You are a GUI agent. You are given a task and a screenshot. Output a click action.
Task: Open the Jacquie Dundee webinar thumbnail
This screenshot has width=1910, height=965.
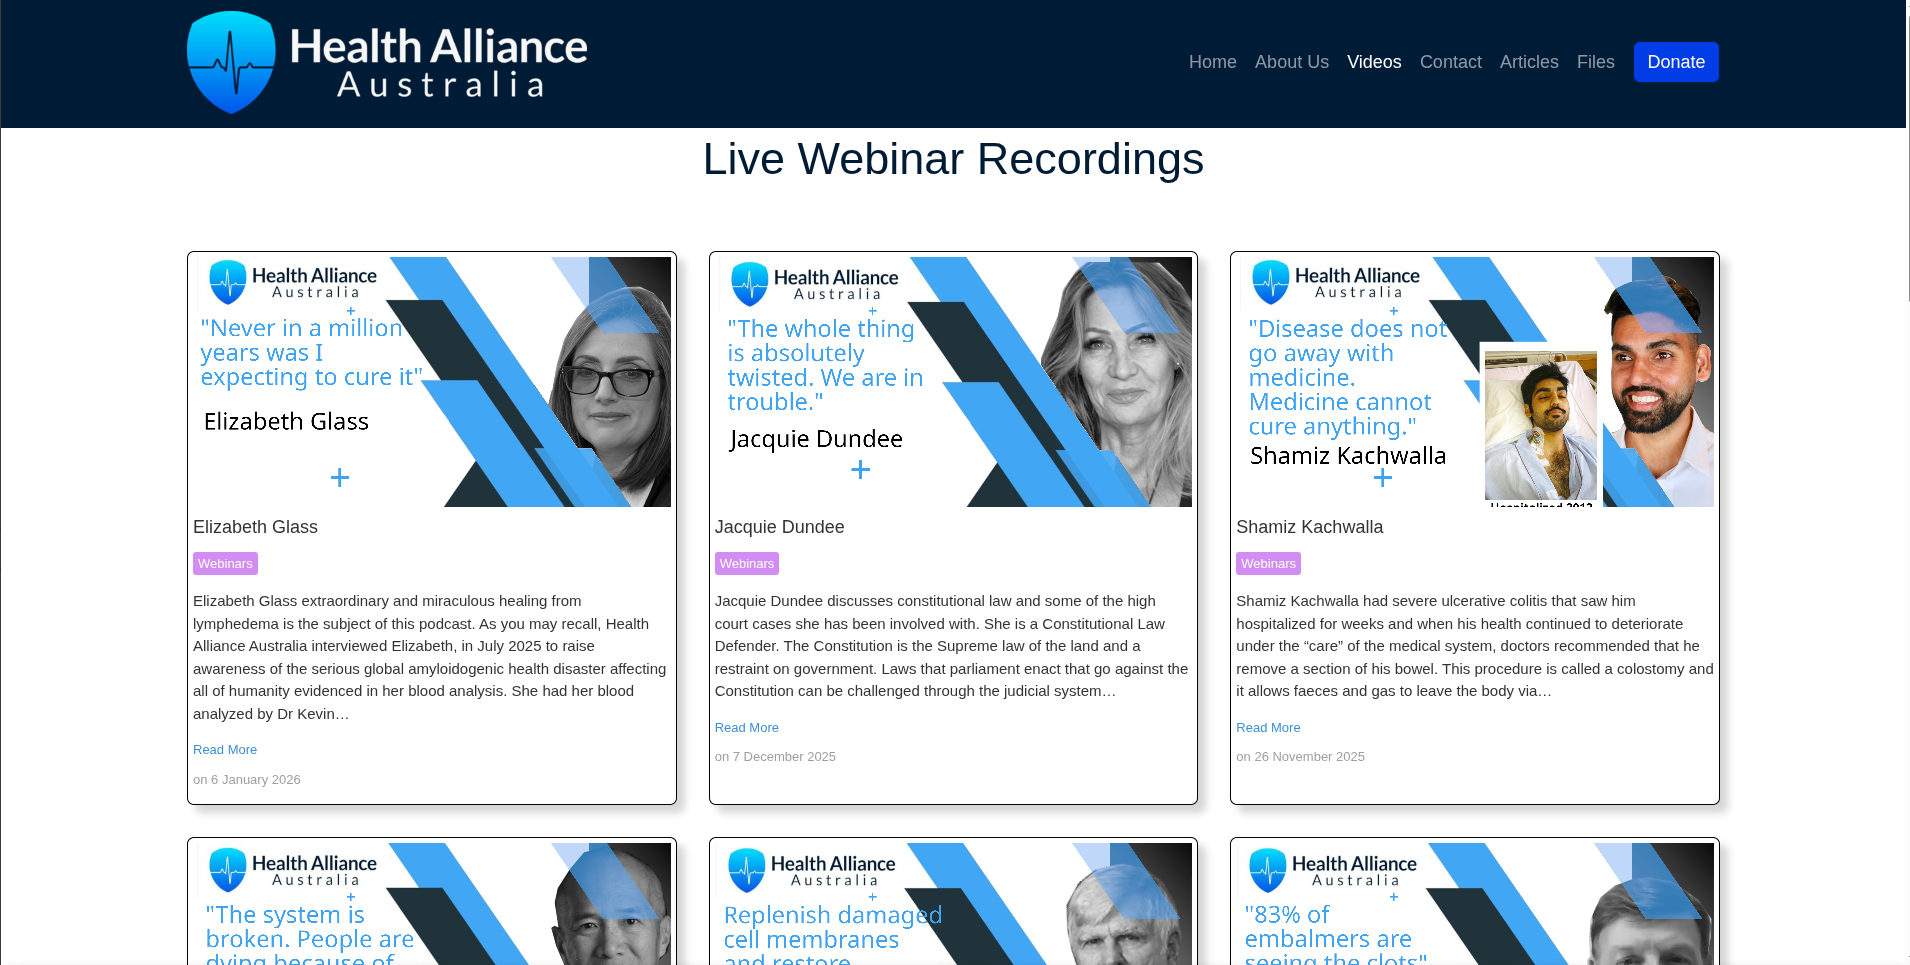pos(953,382)
